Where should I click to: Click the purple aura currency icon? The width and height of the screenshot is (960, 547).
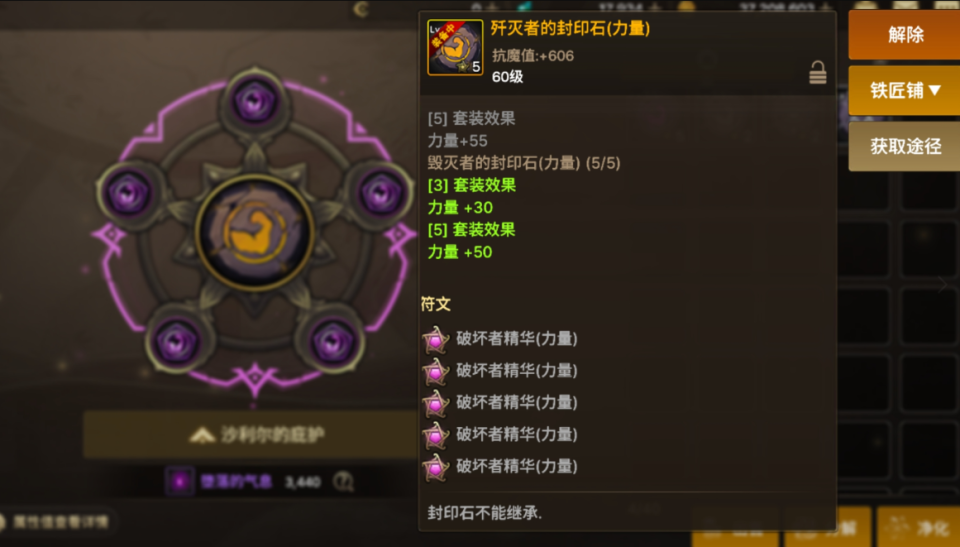[179, 481]
